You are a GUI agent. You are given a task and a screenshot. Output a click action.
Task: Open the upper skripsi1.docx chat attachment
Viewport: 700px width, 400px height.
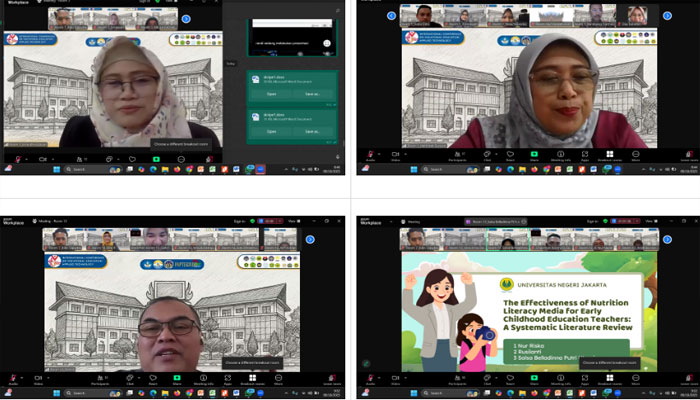point(269,93)
